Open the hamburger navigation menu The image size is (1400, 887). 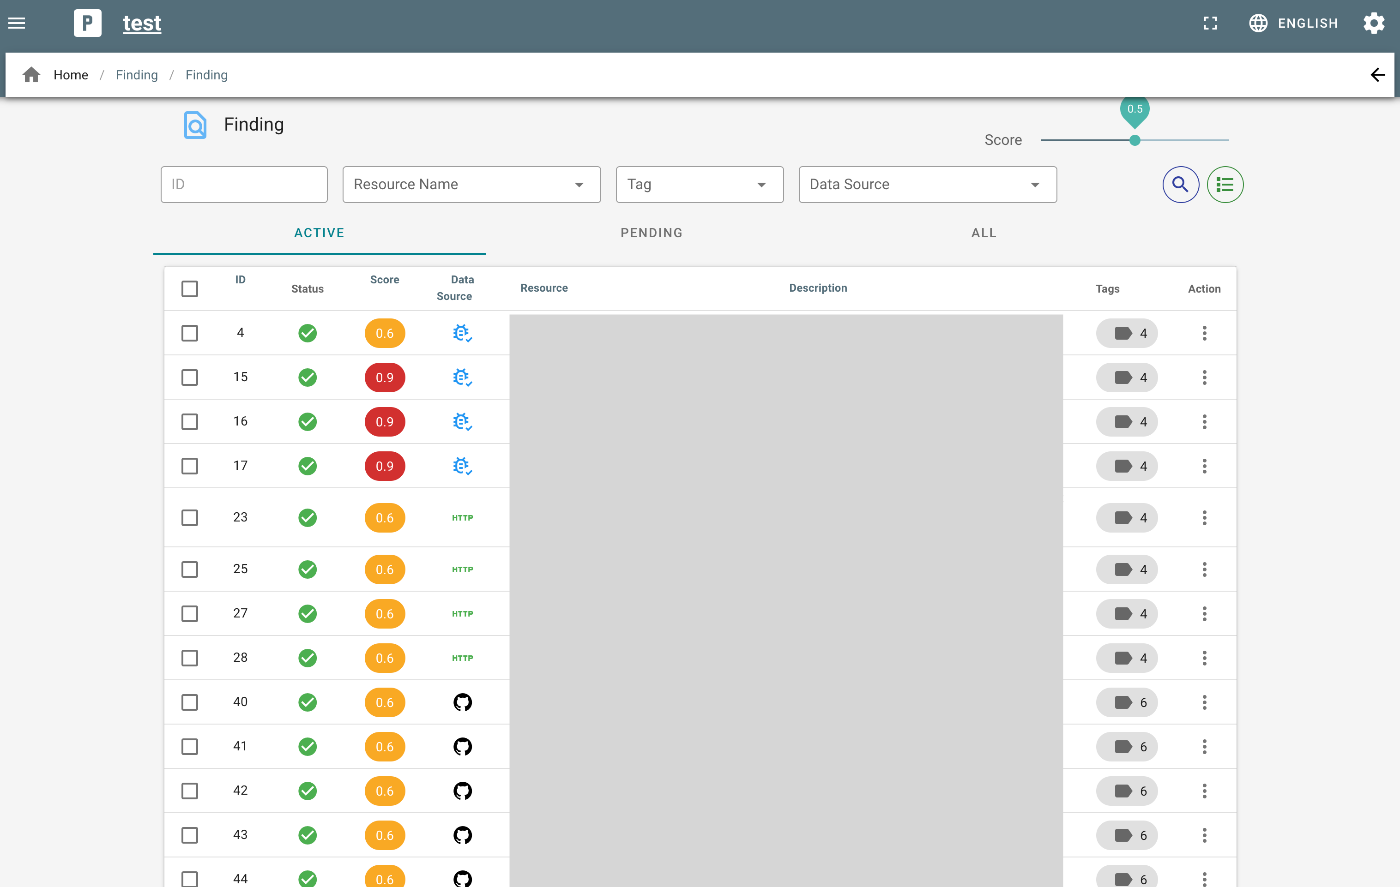coord(17,23)
